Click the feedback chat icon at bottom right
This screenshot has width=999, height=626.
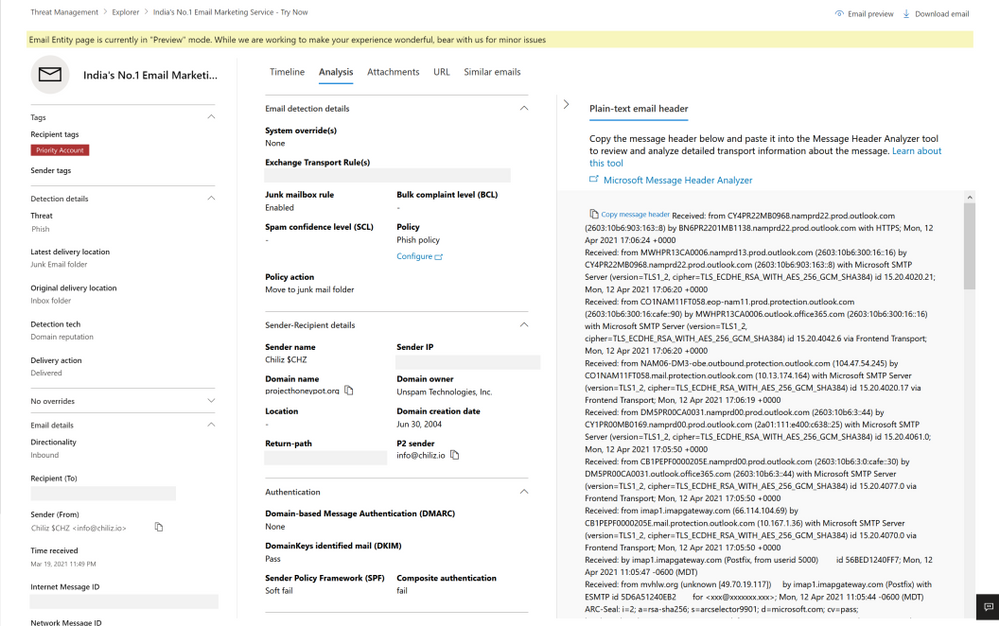click(988, 607)
